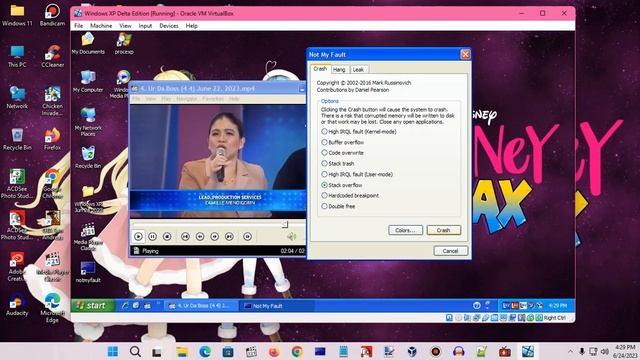640x360 pixels.
Task: Click Windows 11 Start button on taskbar
Action: click(113, 351)
